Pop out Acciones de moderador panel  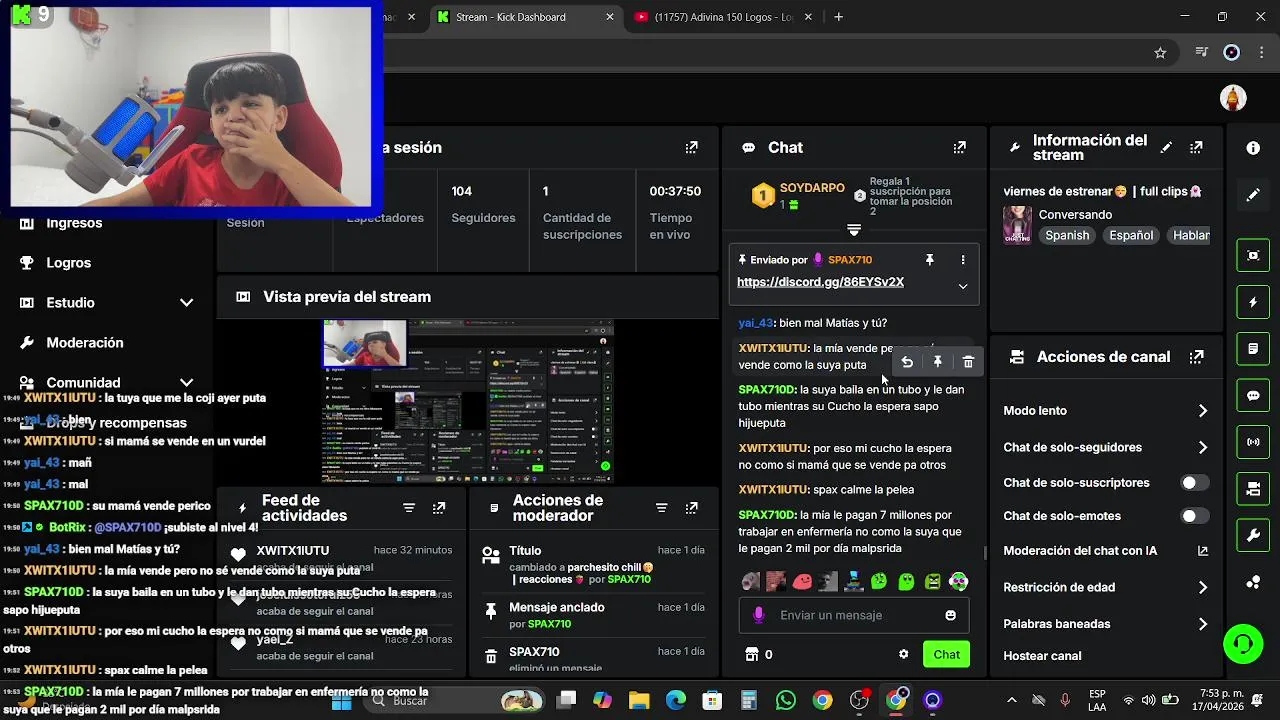tap(691, 508)
